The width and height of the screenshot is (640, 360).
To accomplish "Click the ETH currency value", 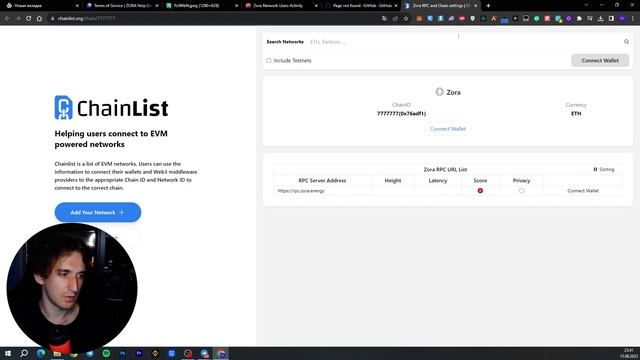I will tap(576, 113).
